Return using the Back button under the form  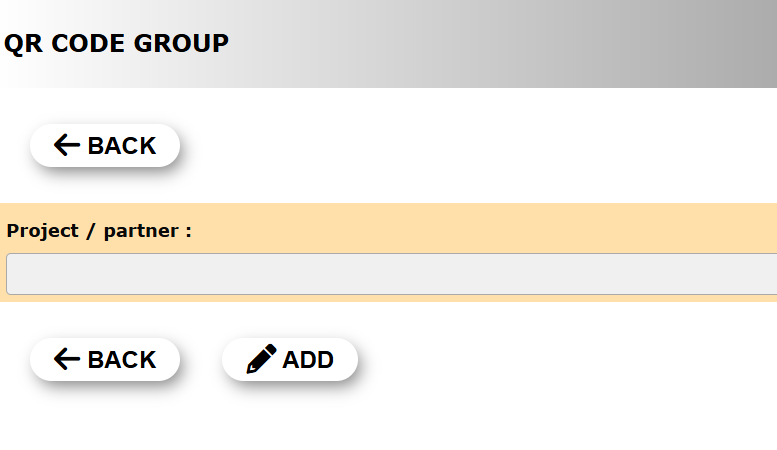[105, 360]
